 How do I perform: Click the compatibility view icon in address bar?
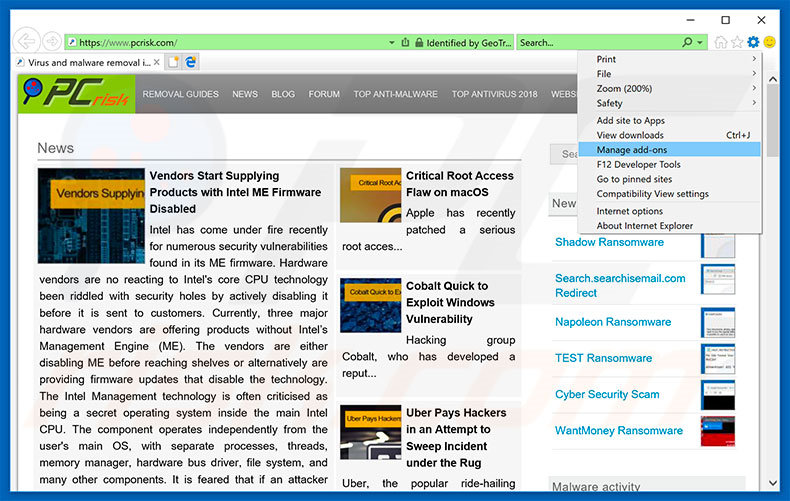click(405, 42)
